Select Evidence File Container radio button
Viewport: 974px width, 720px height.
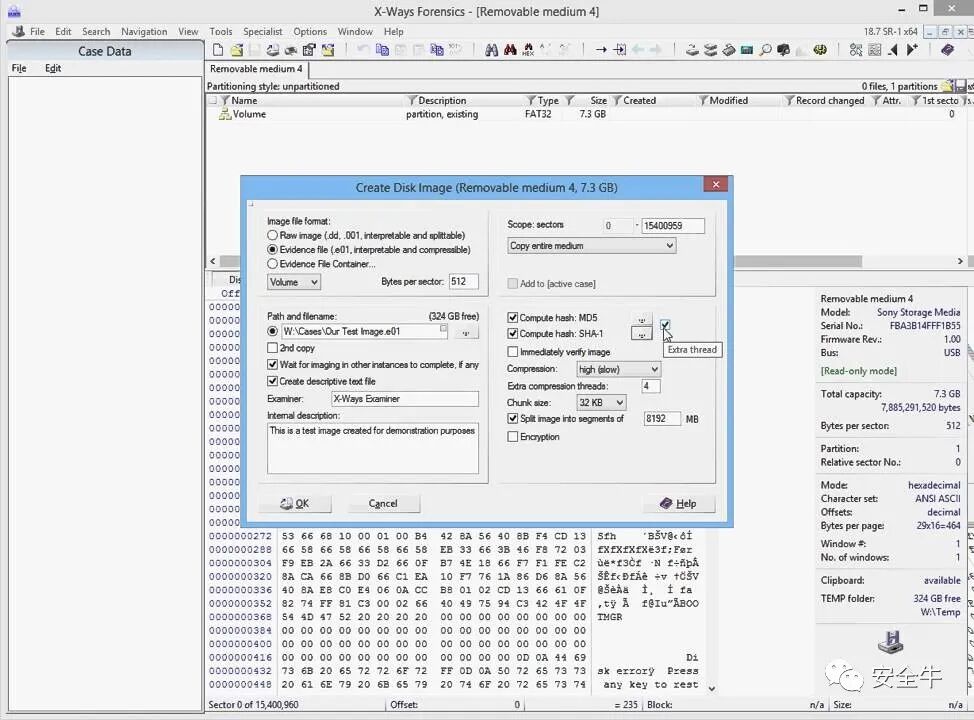pyautogui.click(x=272, y=264)
